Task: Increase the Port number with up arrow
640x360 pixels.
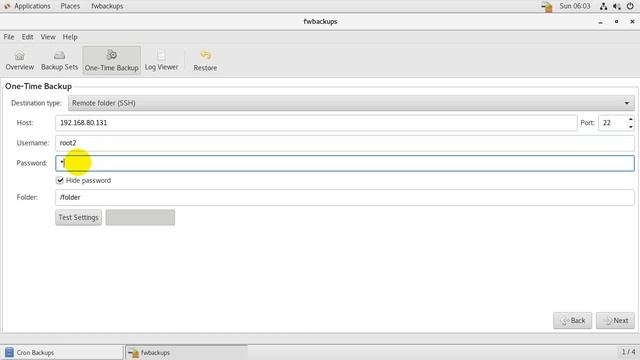Action: click(x=631, y=119)
